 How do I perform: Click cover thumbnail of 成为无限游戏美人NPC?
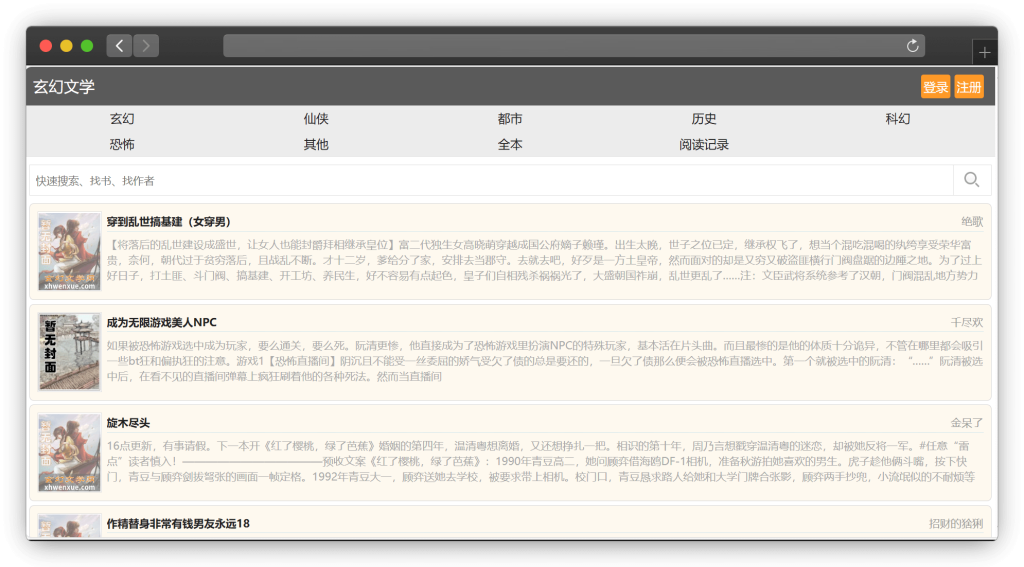tap(69, 352)
